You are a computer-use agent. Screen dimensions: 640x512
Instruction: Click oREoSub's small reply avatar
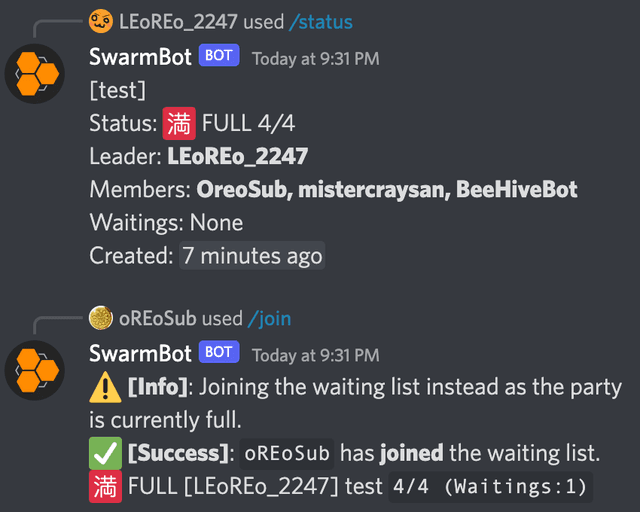100,318
